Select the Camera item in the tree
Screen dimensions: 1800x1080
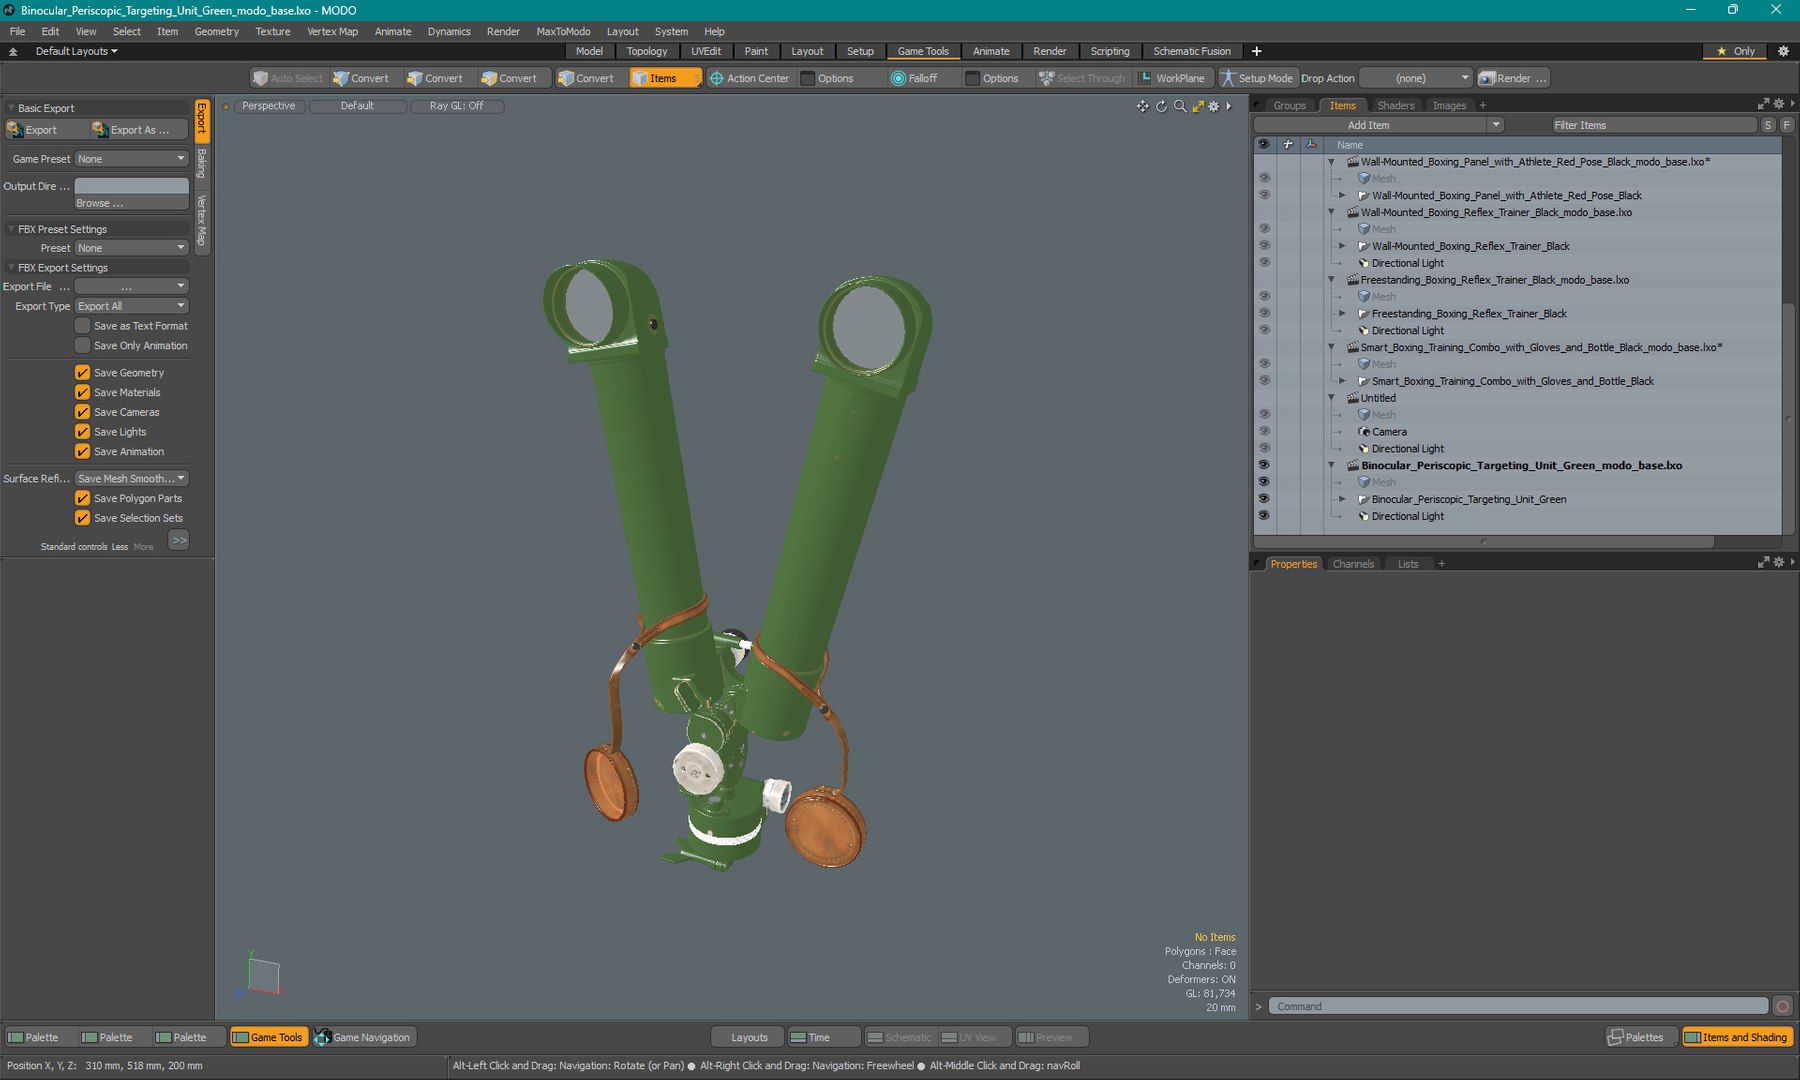1388,432
